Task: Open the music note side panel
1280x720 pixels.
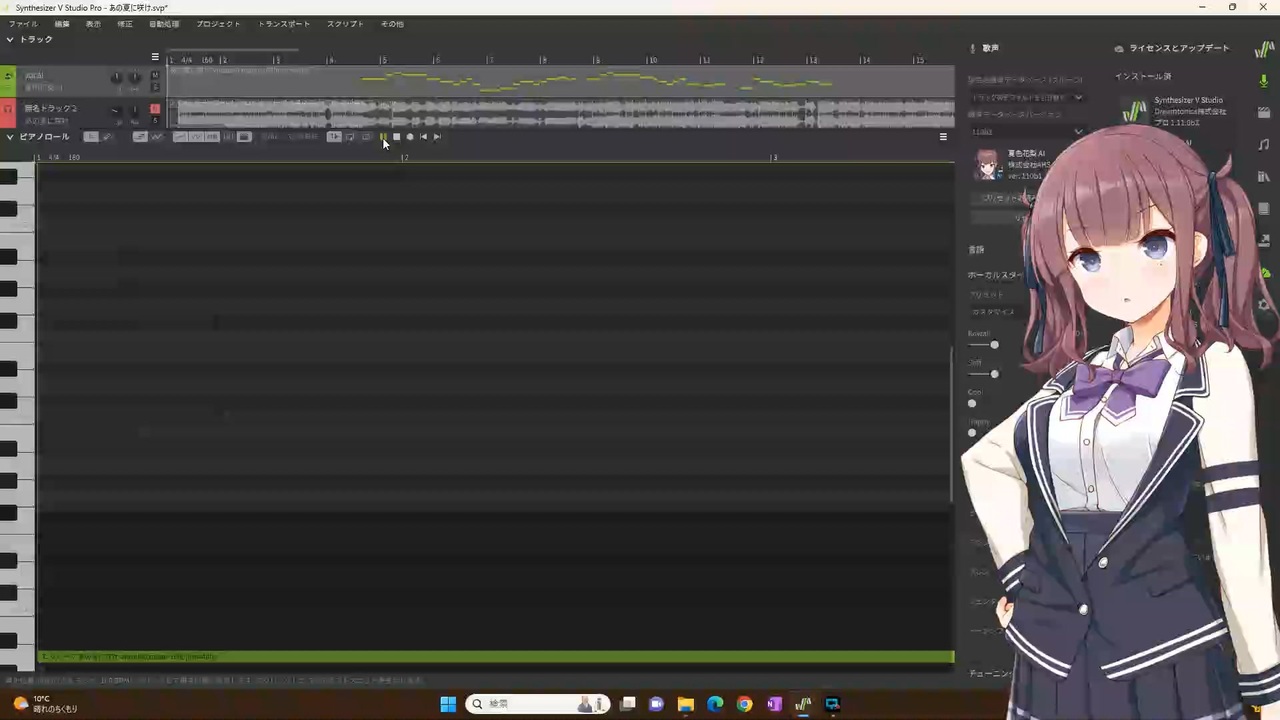Action: [x=1264, y=145]
